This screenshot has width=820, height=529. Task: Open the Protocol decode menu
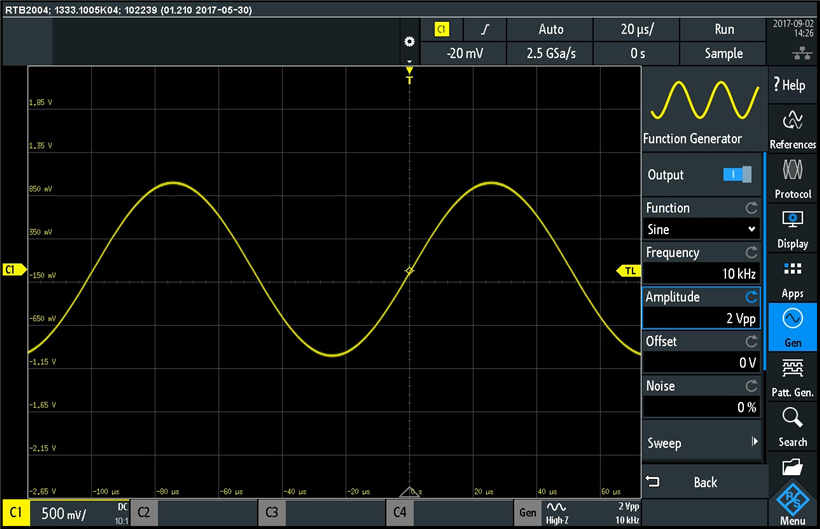(792, 179)
